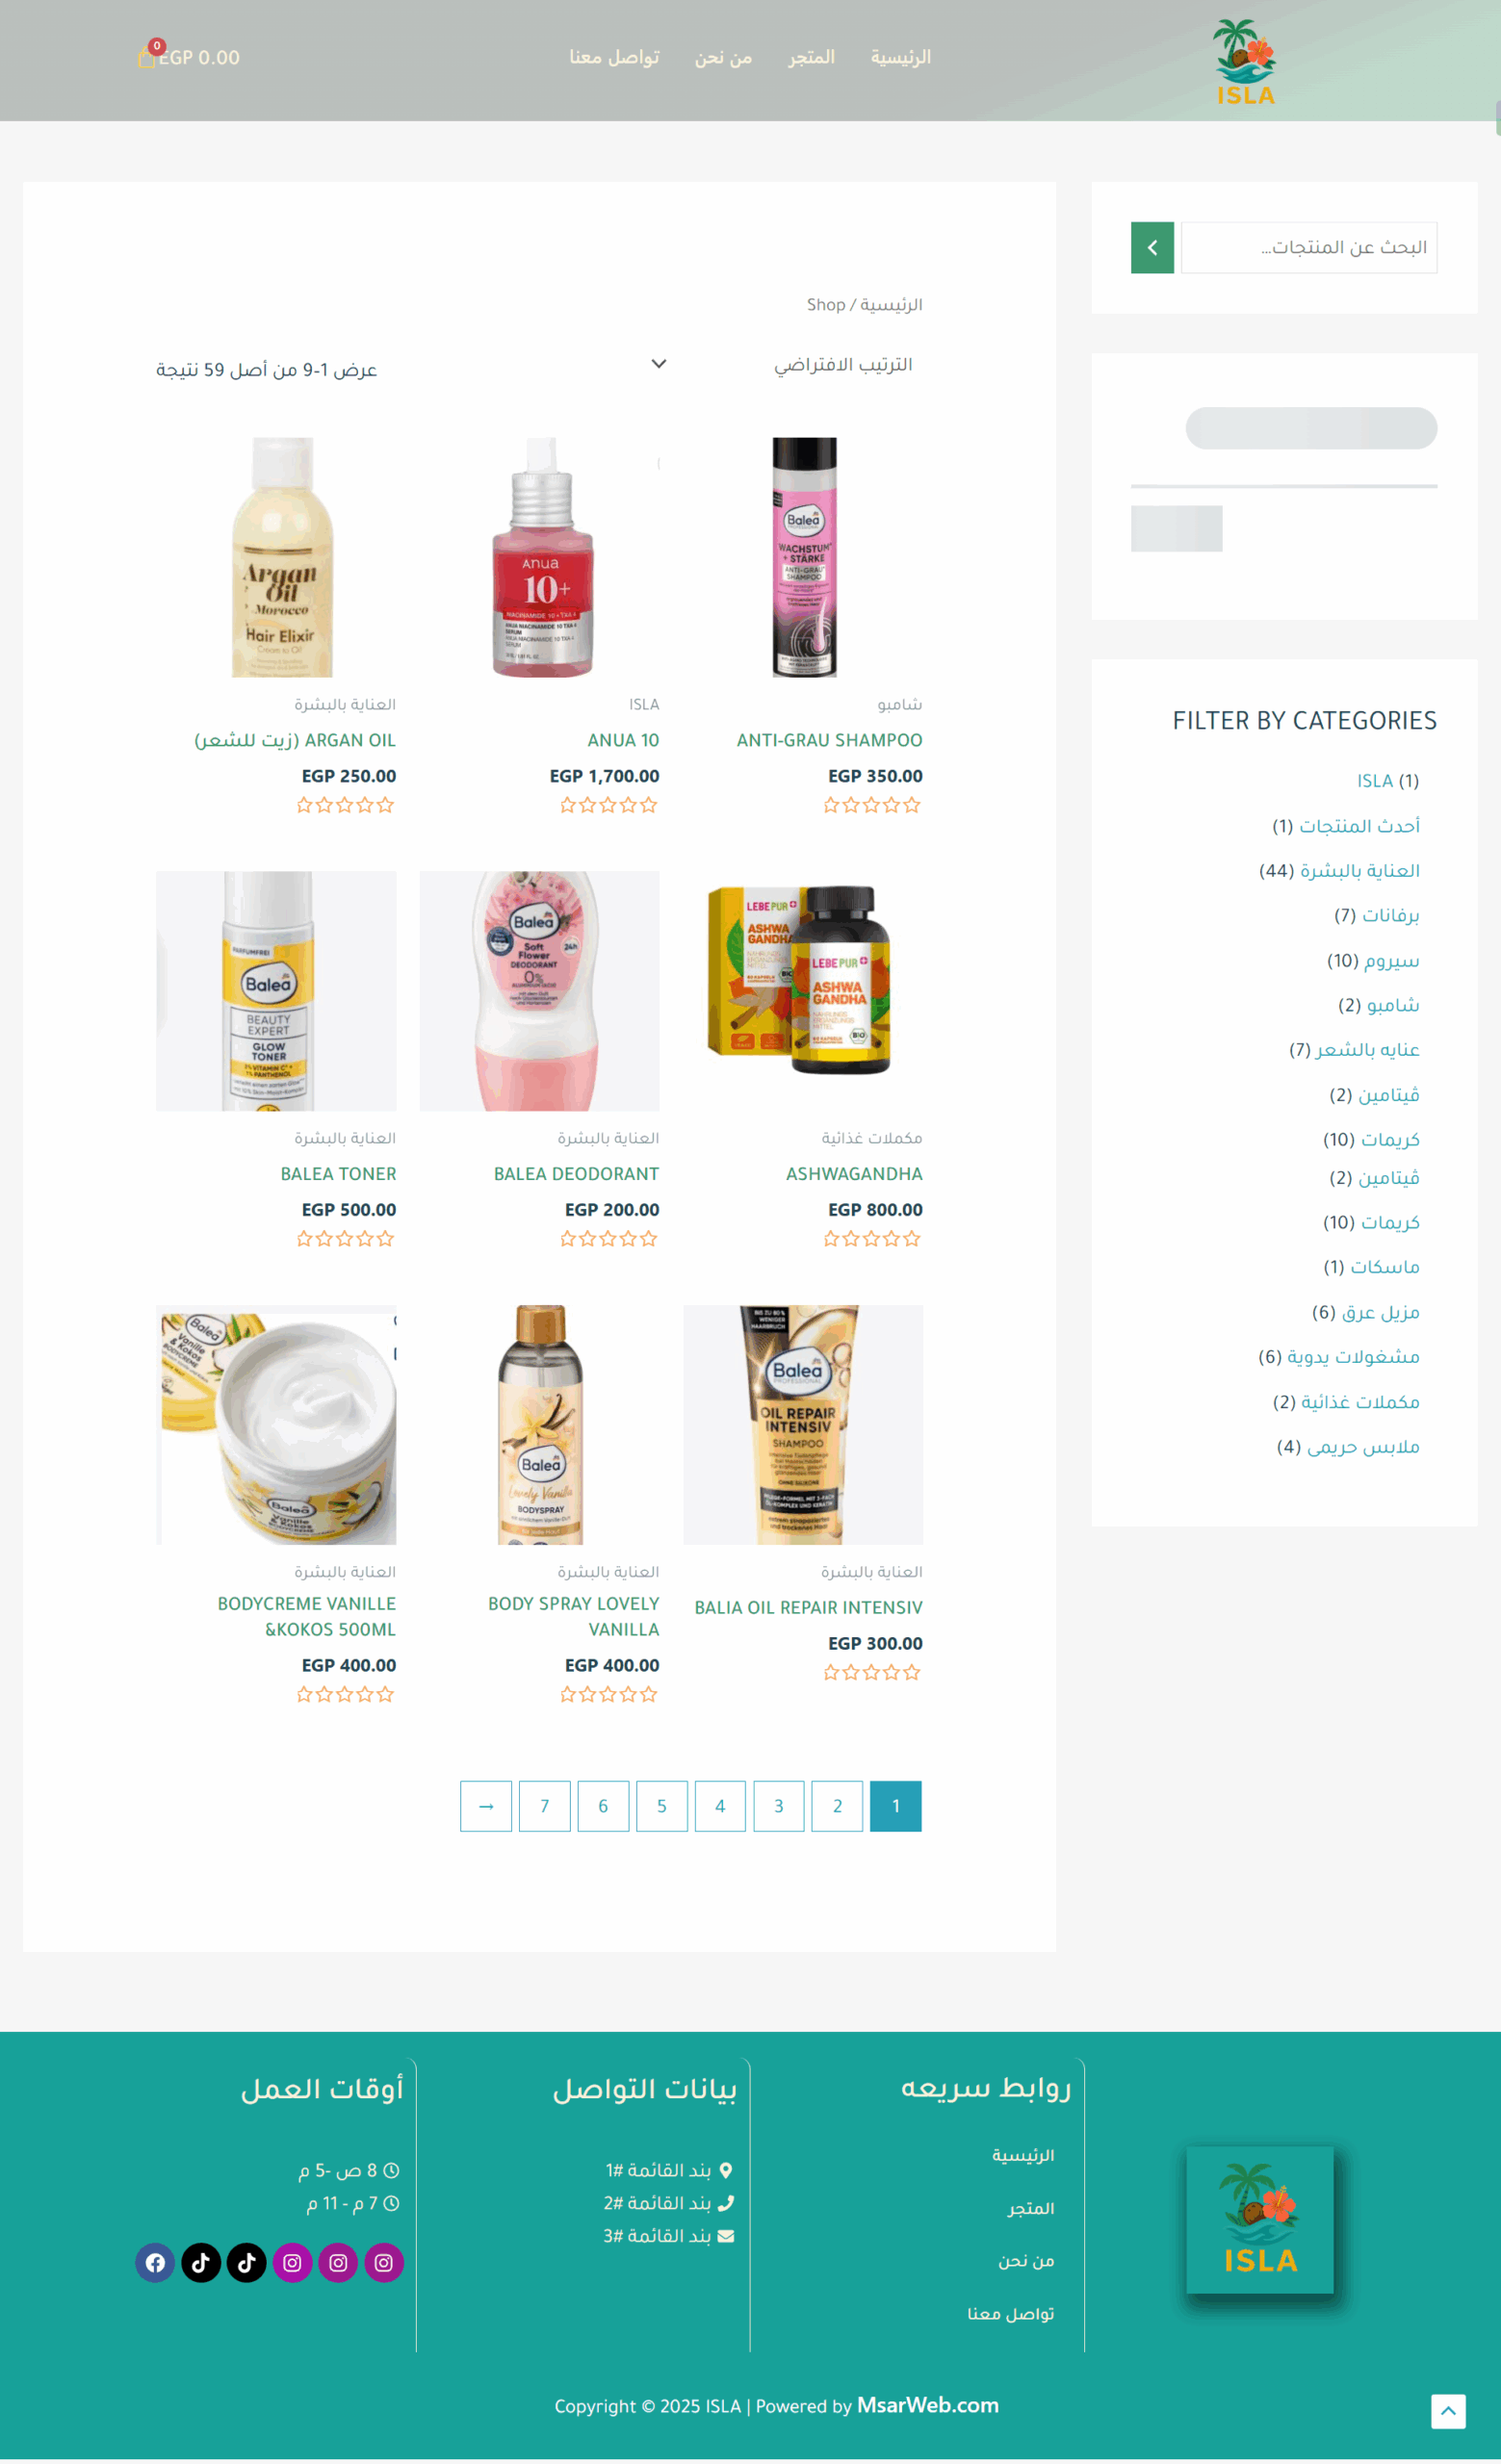Click the price filter slider bar

click(1284, 486)
